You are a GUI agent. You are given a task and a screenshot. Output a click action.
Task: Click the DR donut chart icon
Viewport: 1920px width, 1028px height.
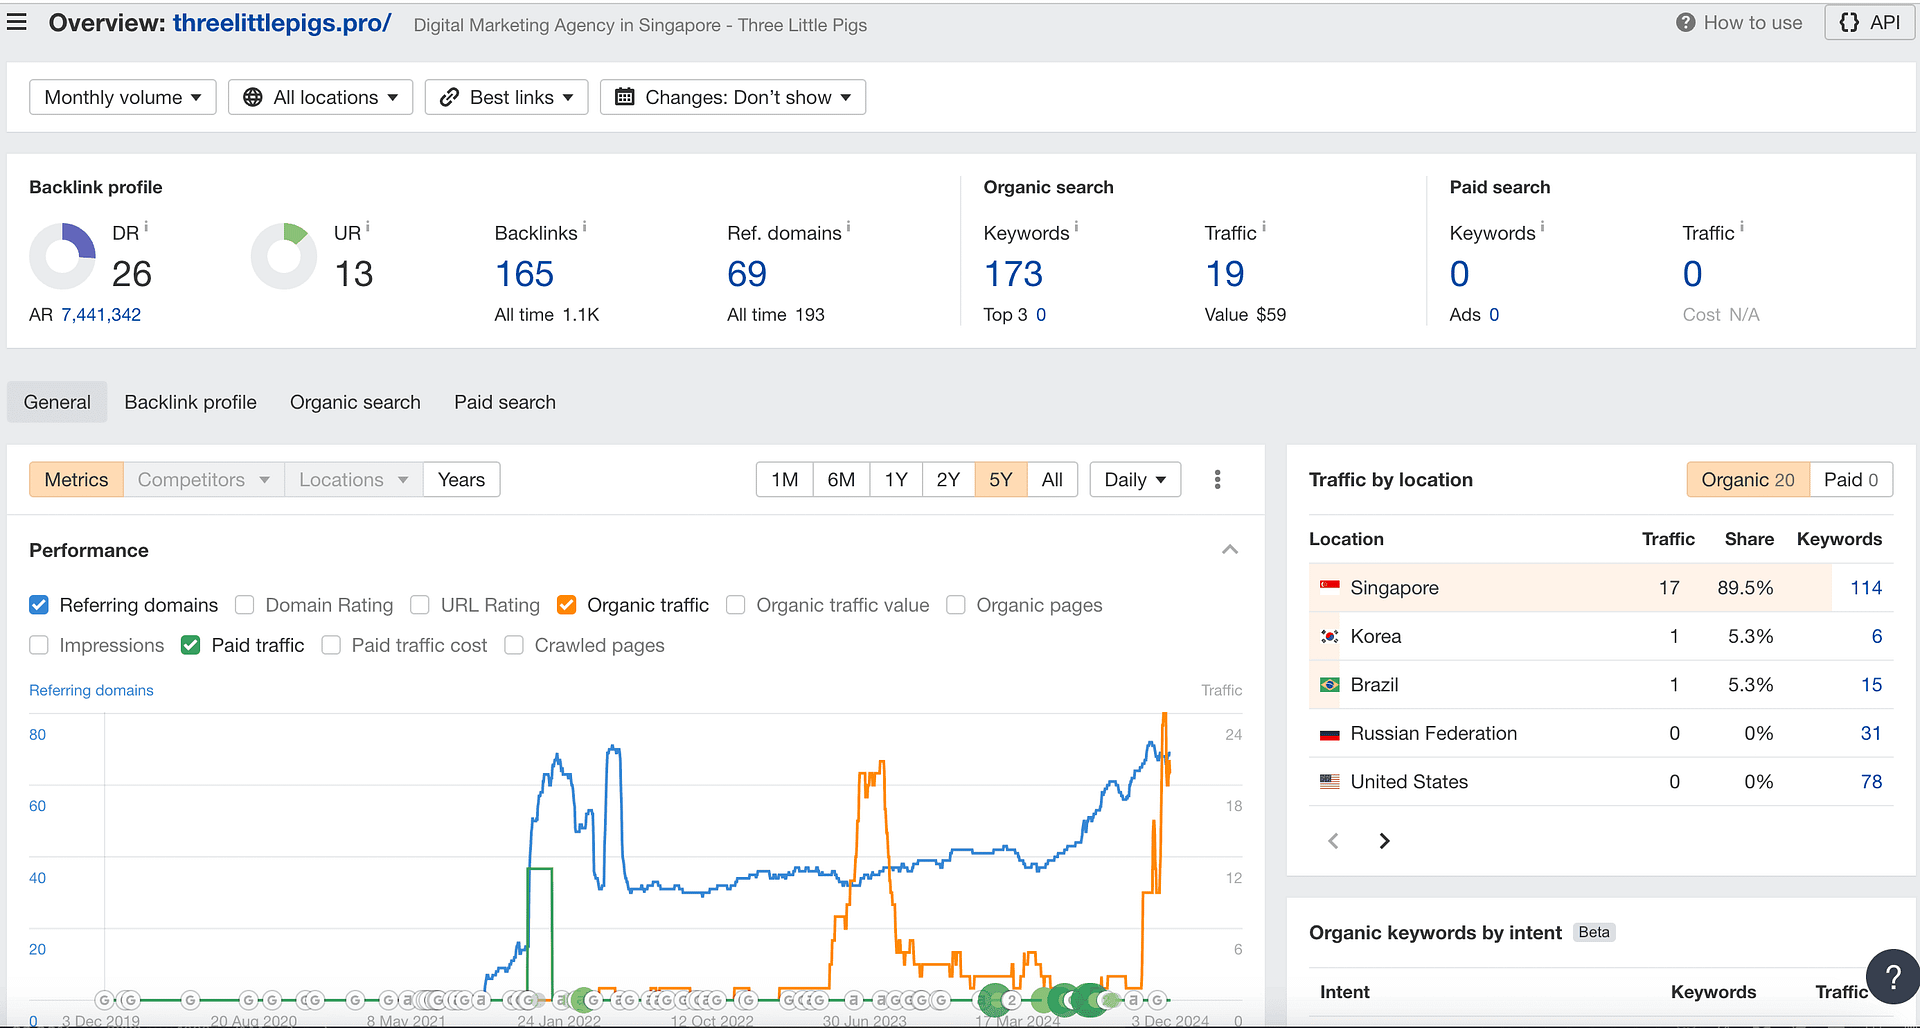62,256
